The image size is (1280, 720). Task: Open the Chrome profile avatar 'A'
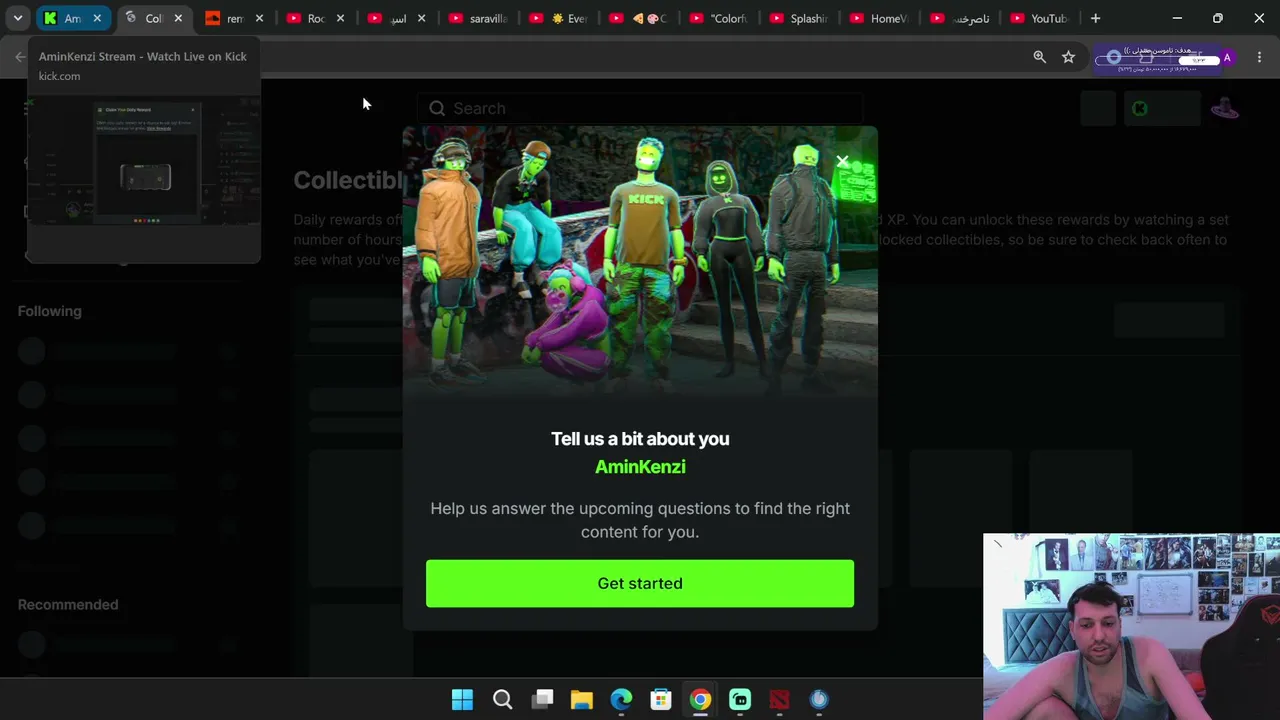click(1227, 57)
